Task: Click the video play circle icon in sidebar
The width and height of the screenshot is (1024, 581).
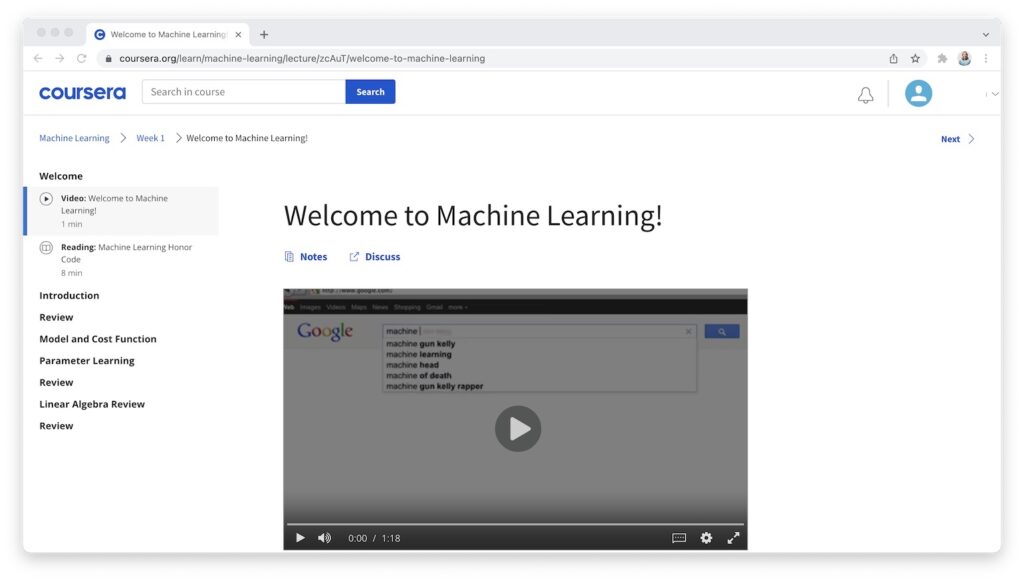Action: point(46,198)
